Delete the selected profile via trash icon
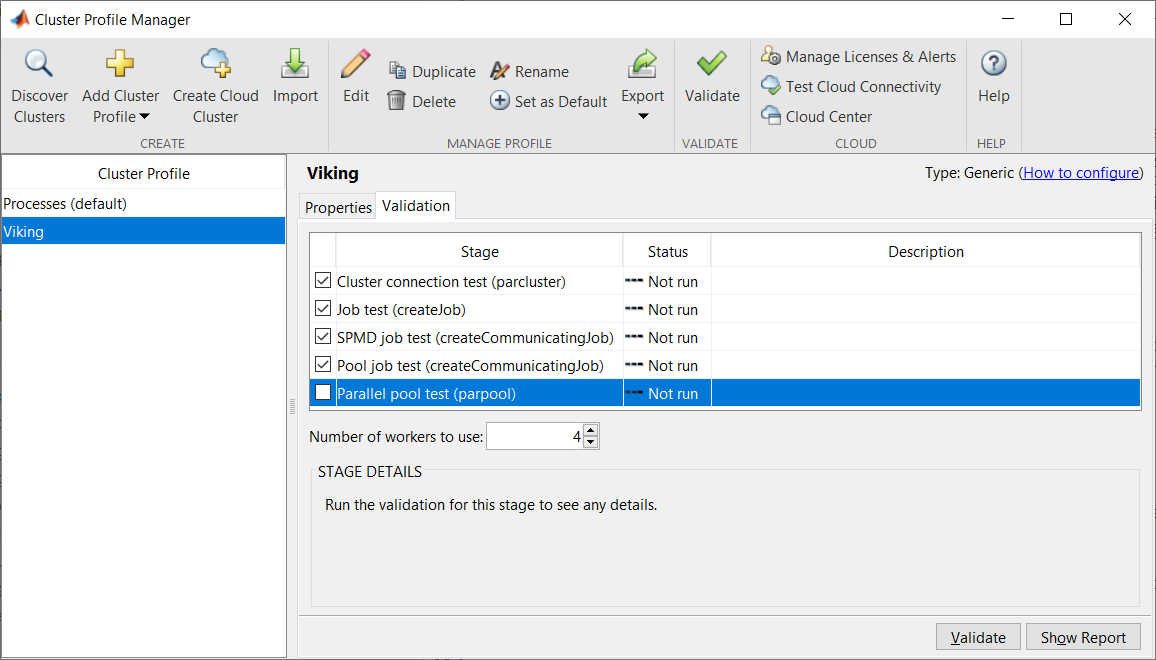Screen dimensions: 1156x660 click(x=397, y=101)
